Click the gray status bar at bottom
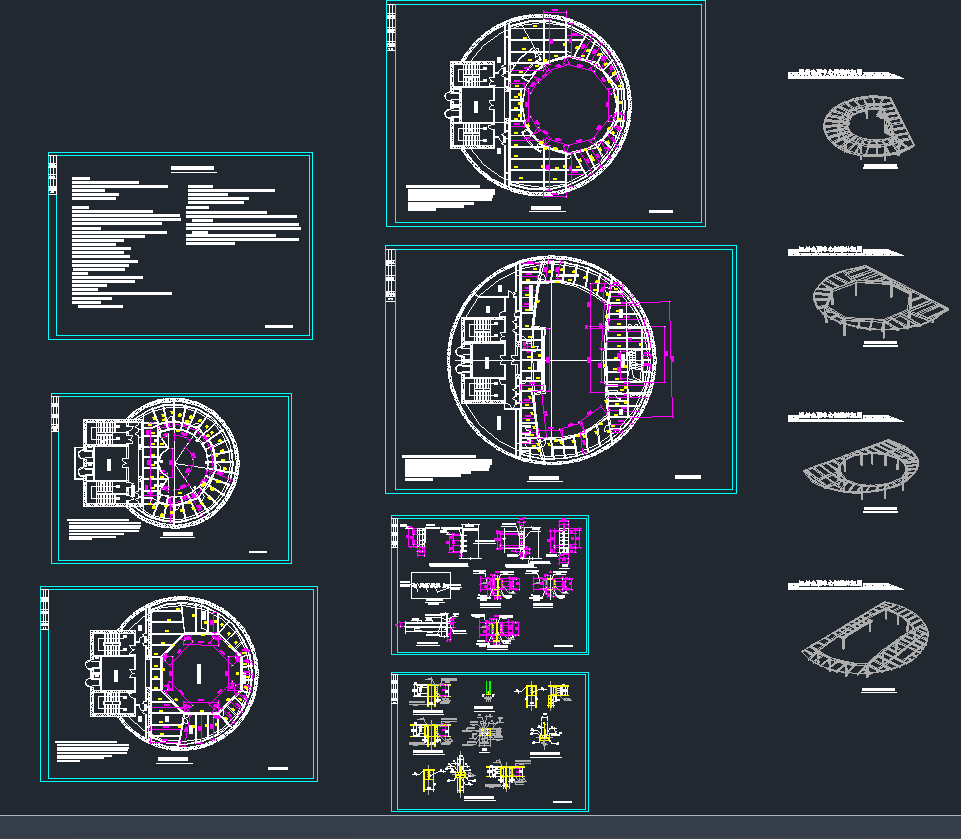Viewport: 961px width, 839px height. (480, 827)
